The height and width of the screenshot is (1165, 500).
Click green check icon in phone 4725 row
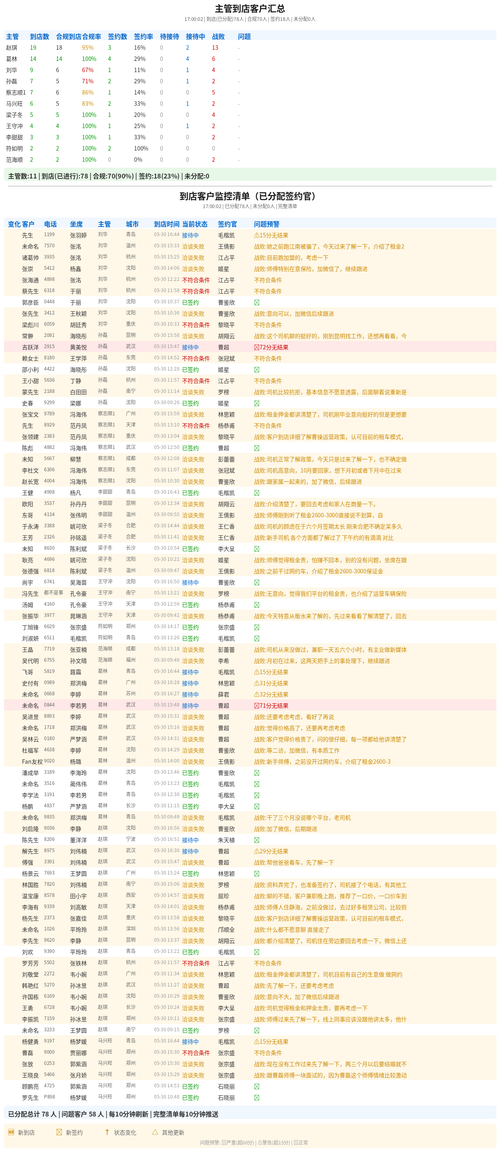257,1086
